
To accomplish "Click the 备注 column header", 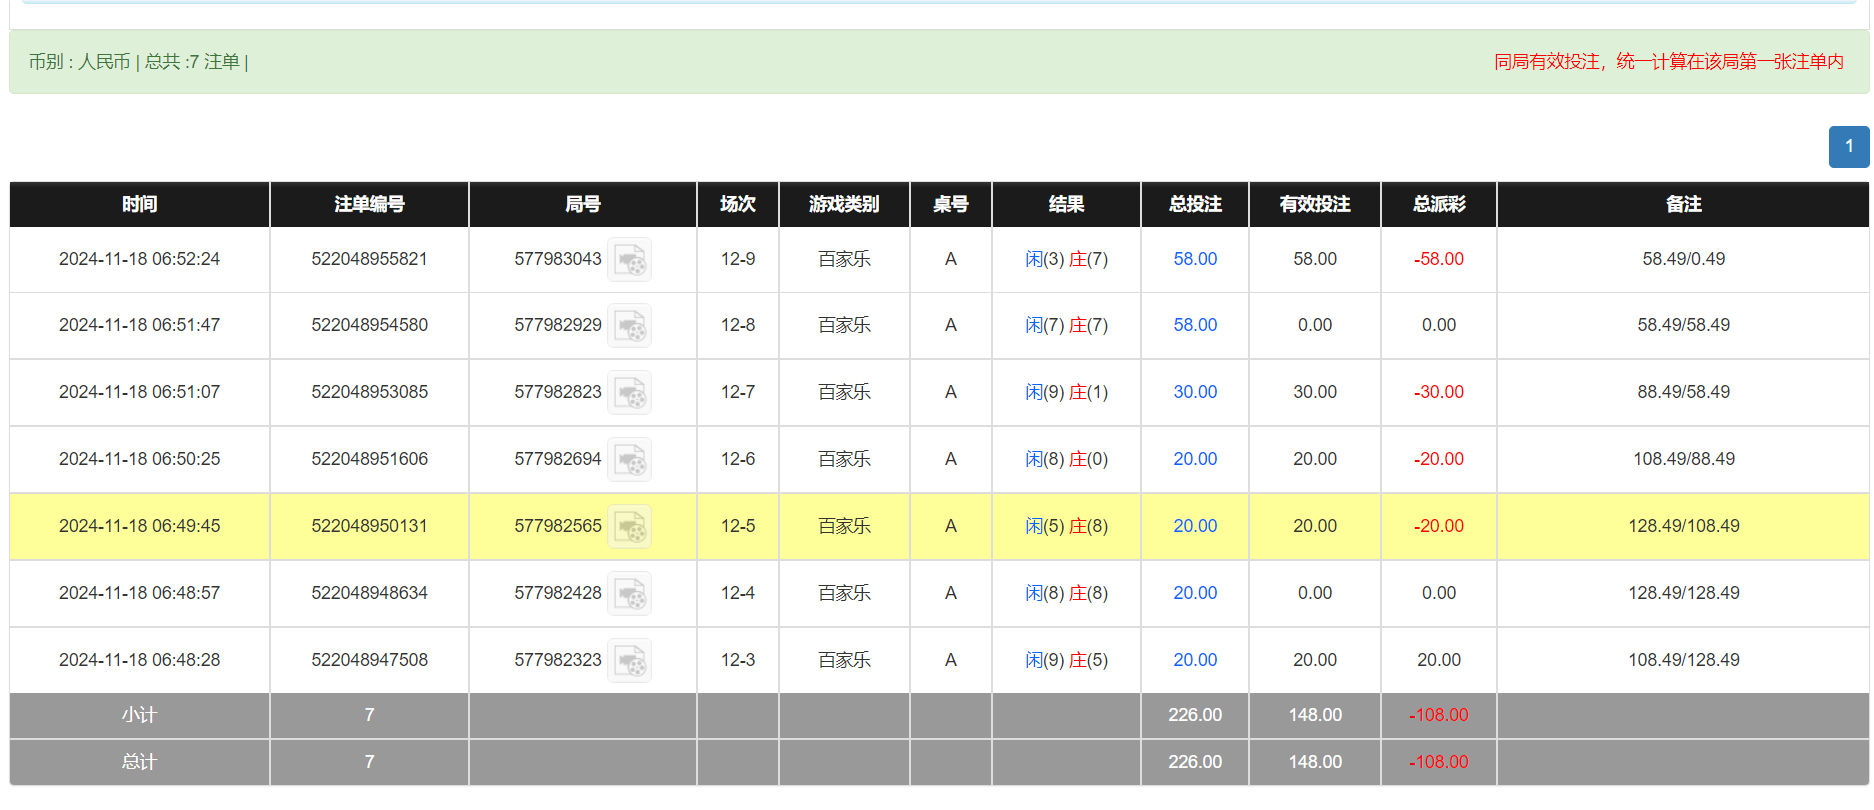I will (x=1683, y=204).
